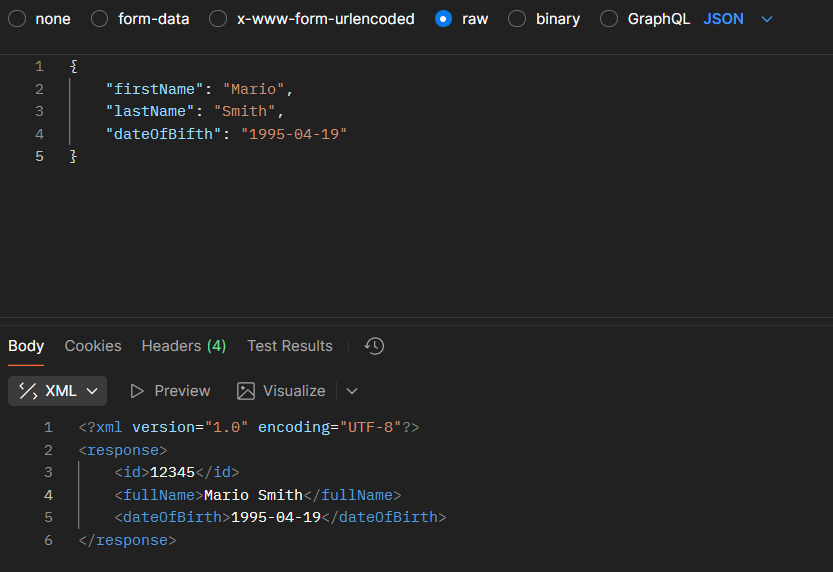Select the raw body radio button
833x572 pixels.
pyautogui.click(x=444, y=19)
